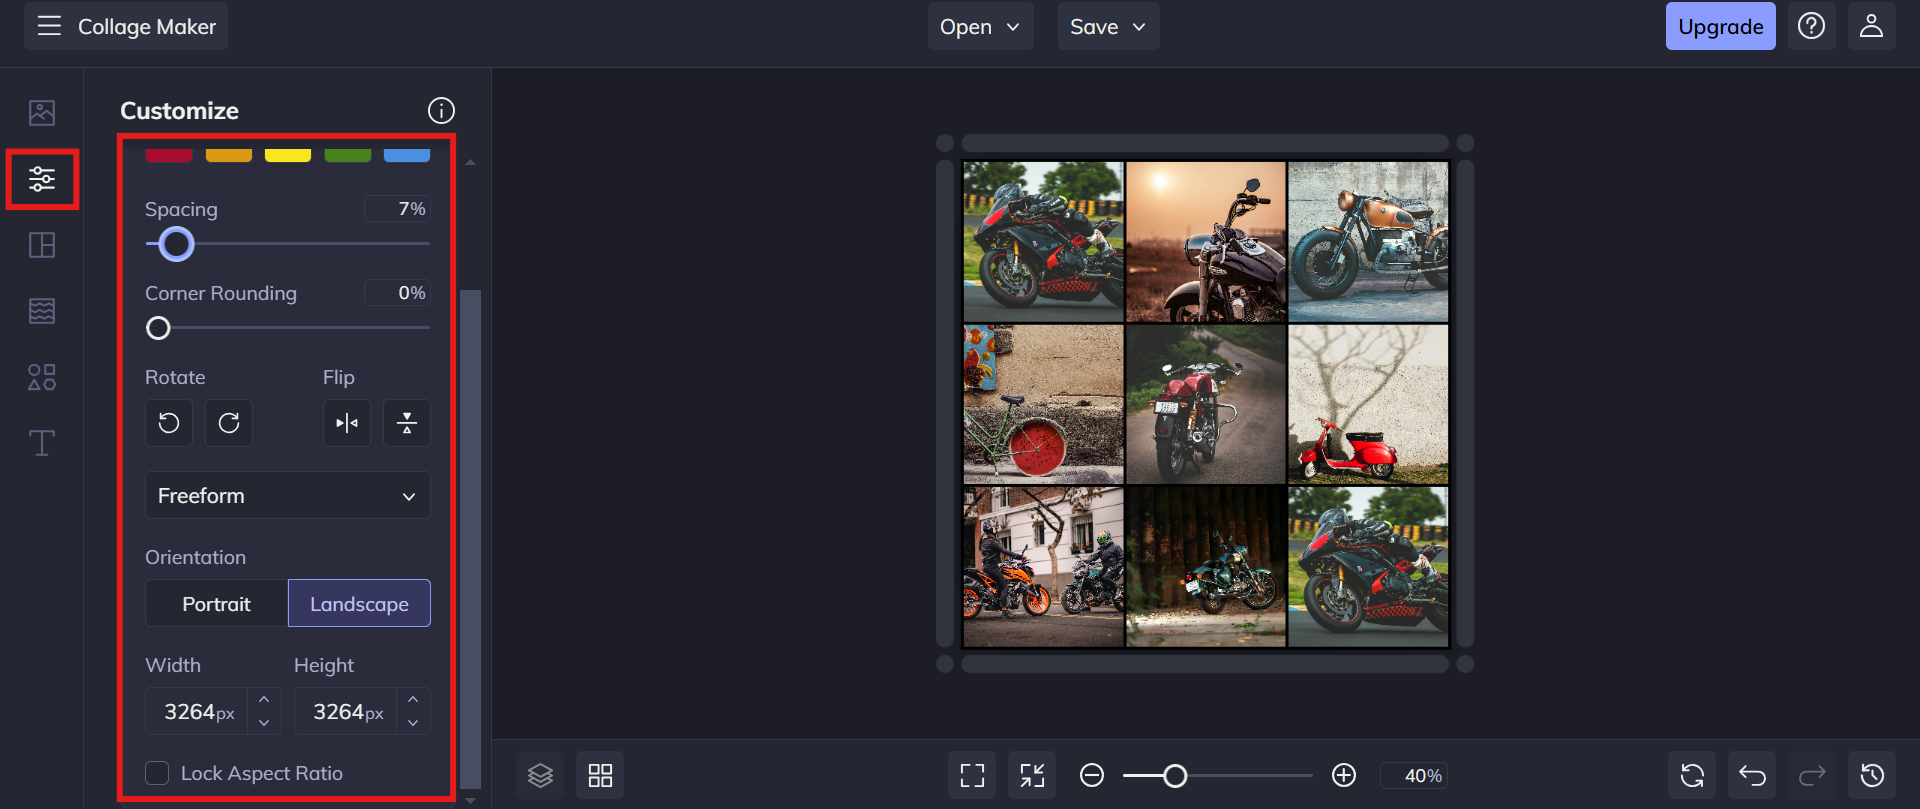Screen dimensions: 1920x809
Task: Click the Height pixel input field
Action: [x=348, y=711]
